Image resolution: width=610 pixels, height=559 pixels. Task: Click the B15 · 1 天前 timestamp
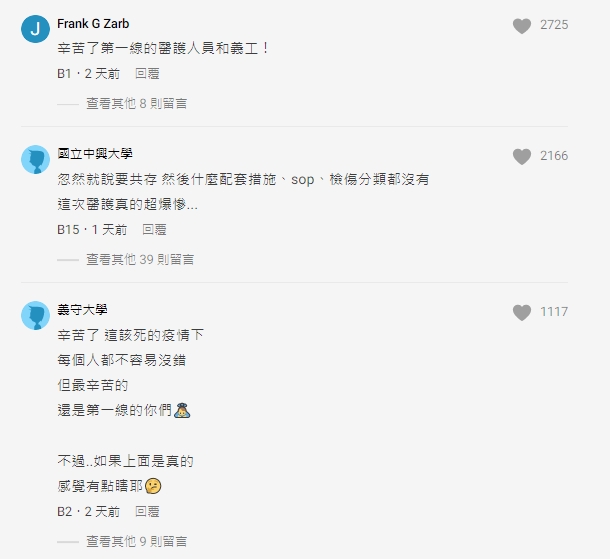click(x=92, y=230)
